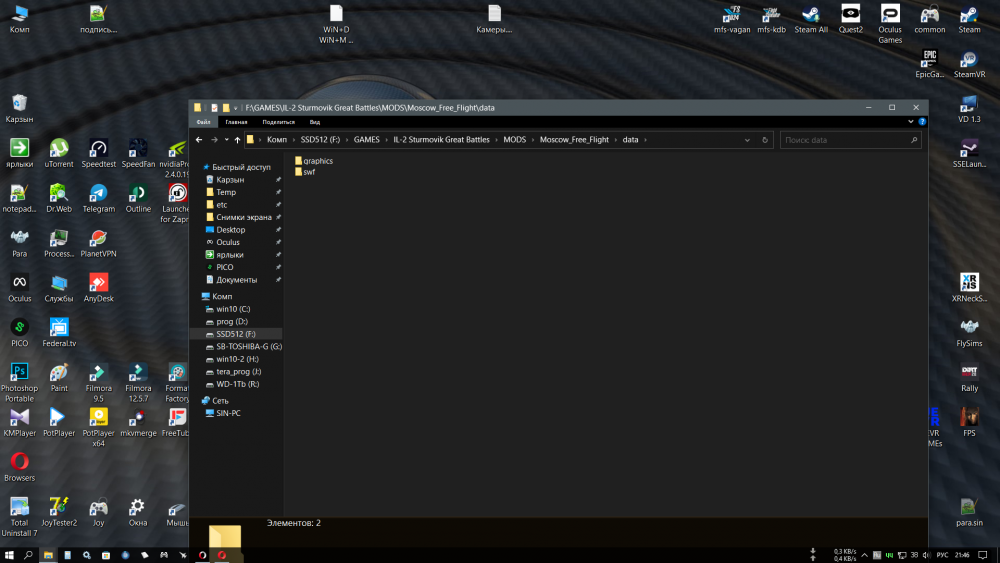
Task: Open the address bar history dropdown
Action: tap(747, 140)
